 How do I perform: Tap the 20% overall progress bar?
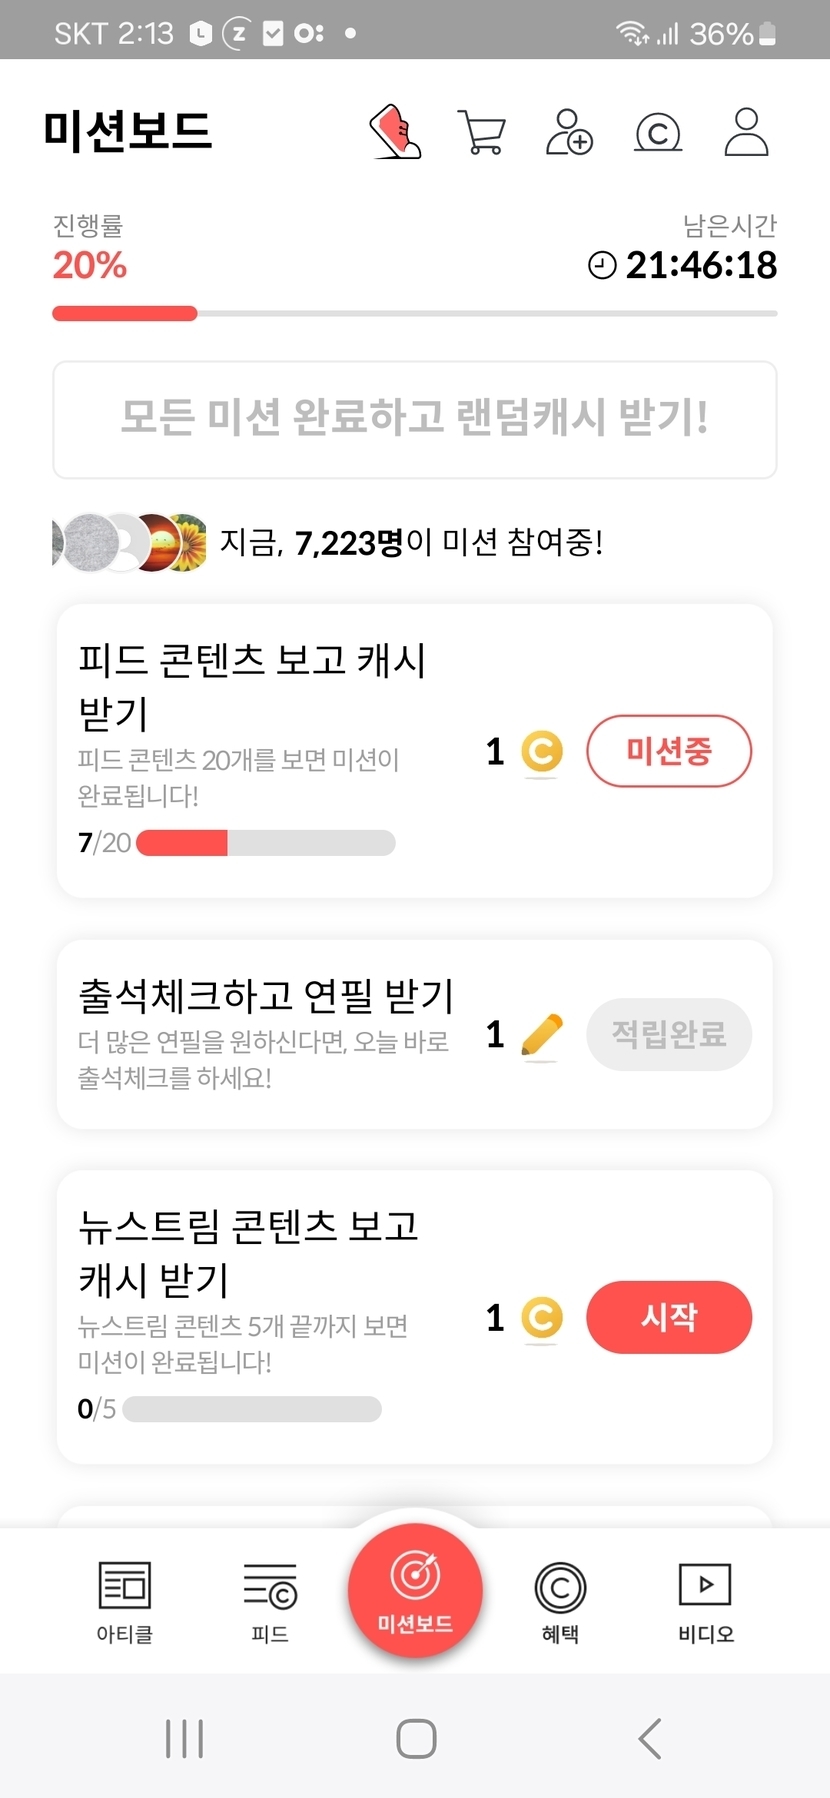click(415, 314)
